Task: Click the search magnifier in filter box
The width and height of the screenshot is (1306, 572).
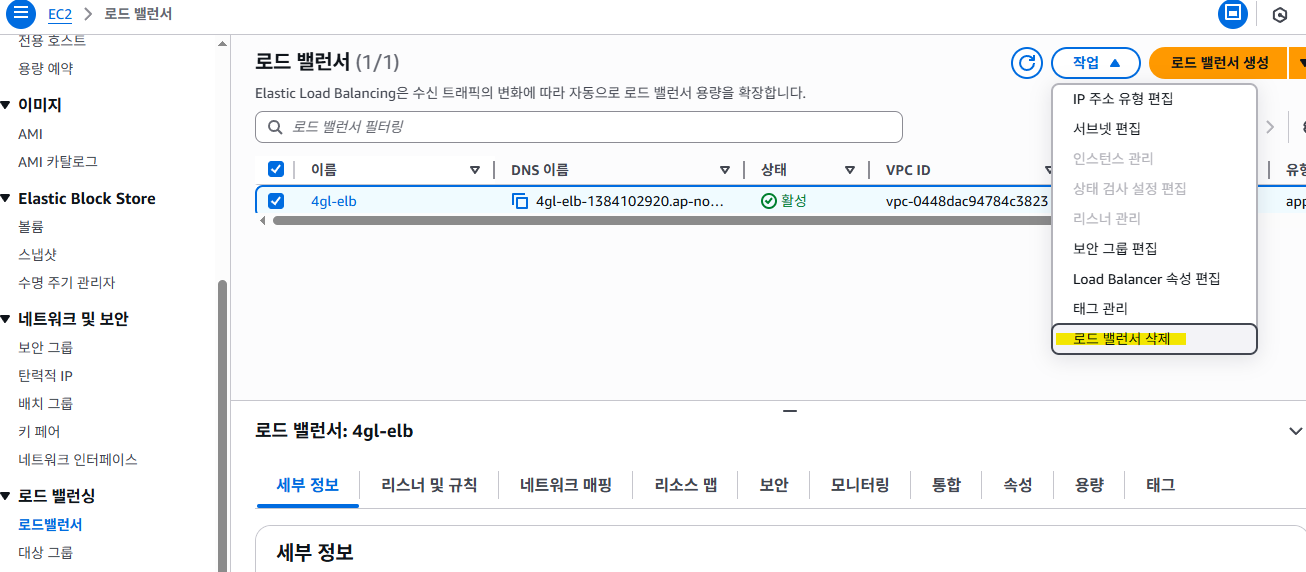Action: [x=275, y=128]
